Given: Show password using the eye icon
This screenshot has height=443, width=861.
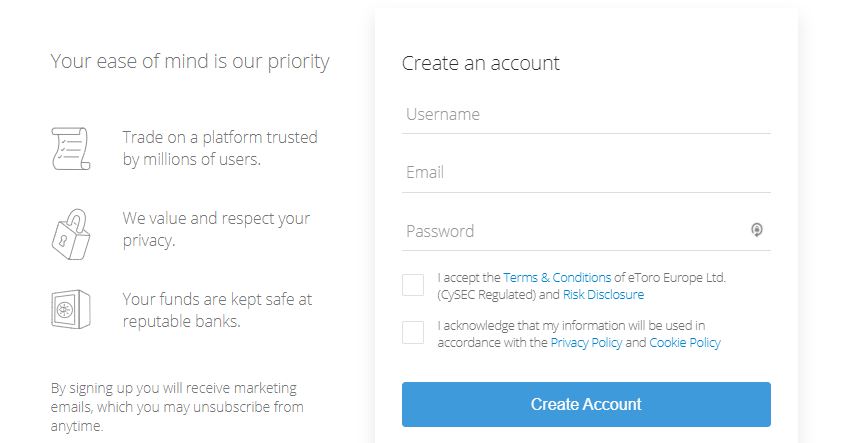Looking at the screenshot, I should point(757,230).
